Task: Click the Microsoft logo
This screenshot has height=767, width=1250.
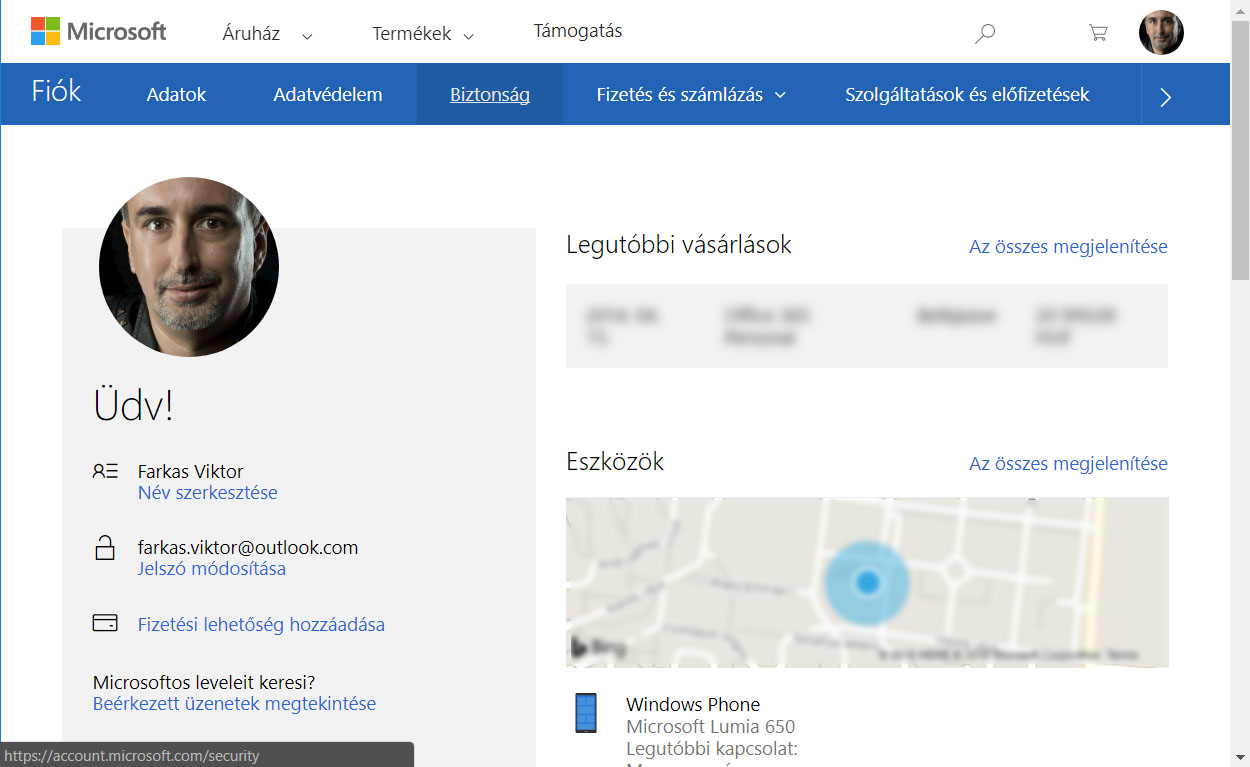Action: click(98, 31)
